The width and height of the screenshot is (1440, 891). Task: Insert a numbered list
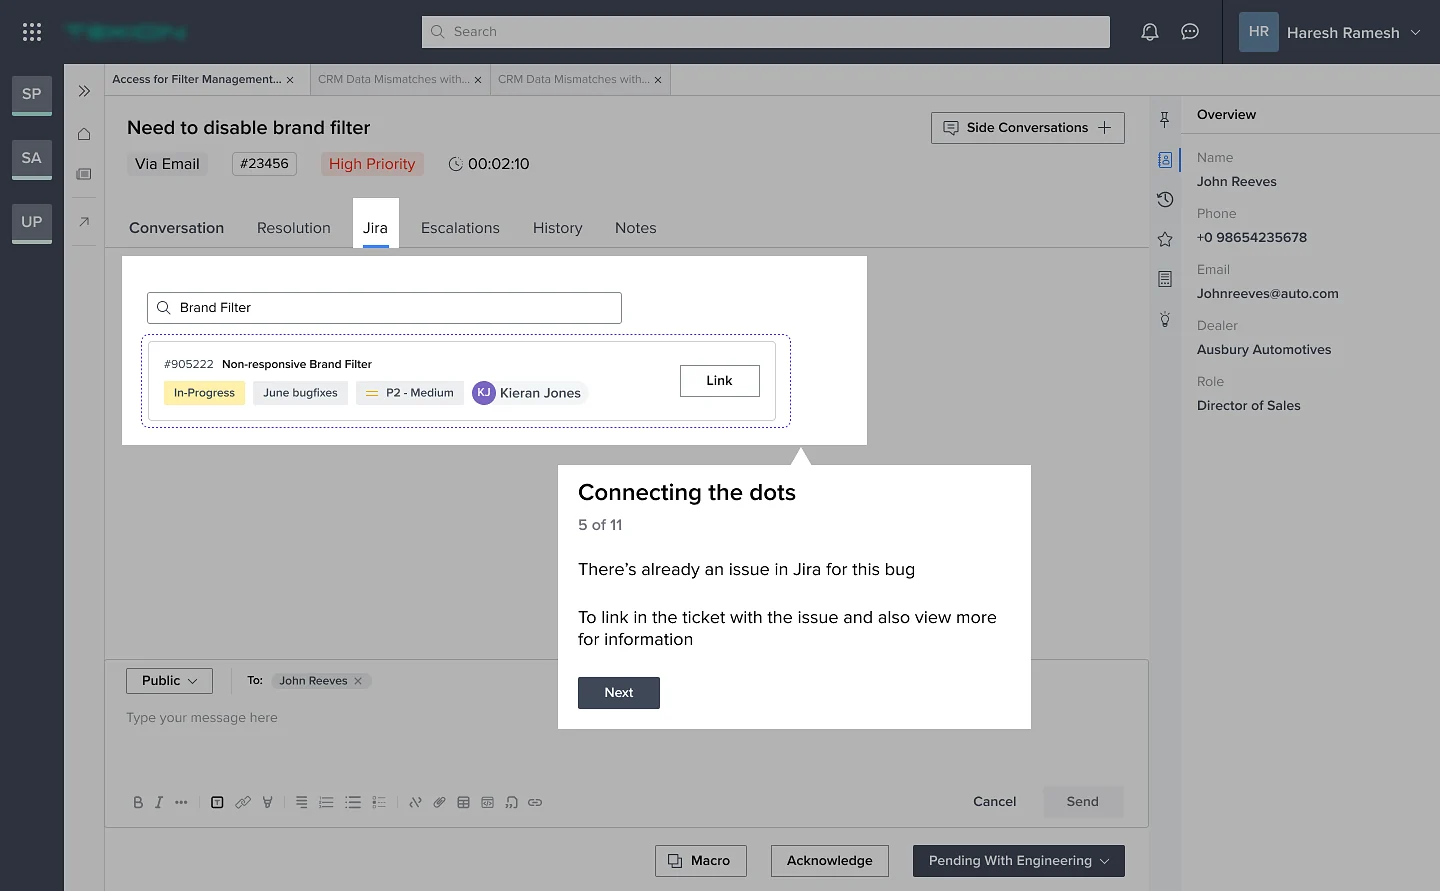click(326, 802)
